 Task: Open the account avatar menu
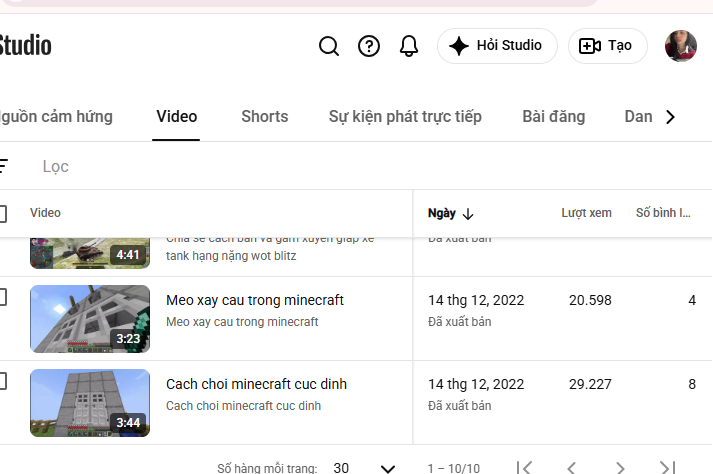[681, 46]
